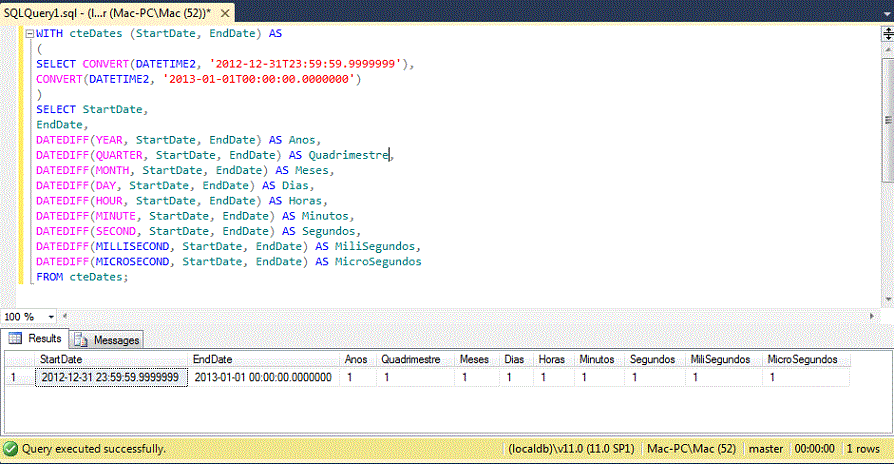Image resolution: width=894 pixels, height=464 pixels.
Task: Click the Dias column header
Action: click(x=517, y=360)
